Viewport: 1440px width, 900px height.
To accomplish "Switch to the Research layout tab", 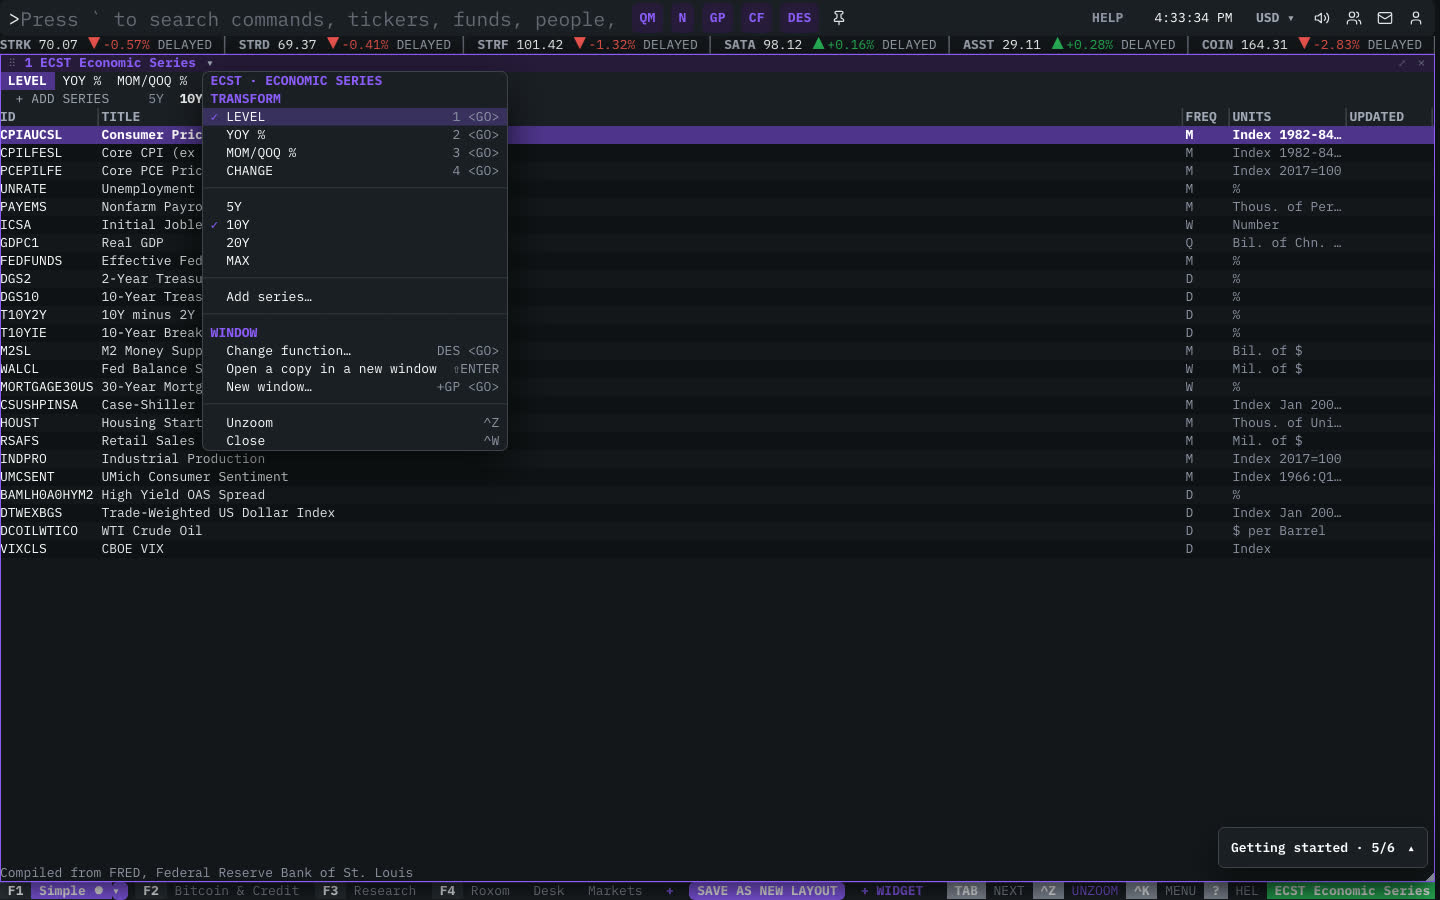I will [369, 891].
